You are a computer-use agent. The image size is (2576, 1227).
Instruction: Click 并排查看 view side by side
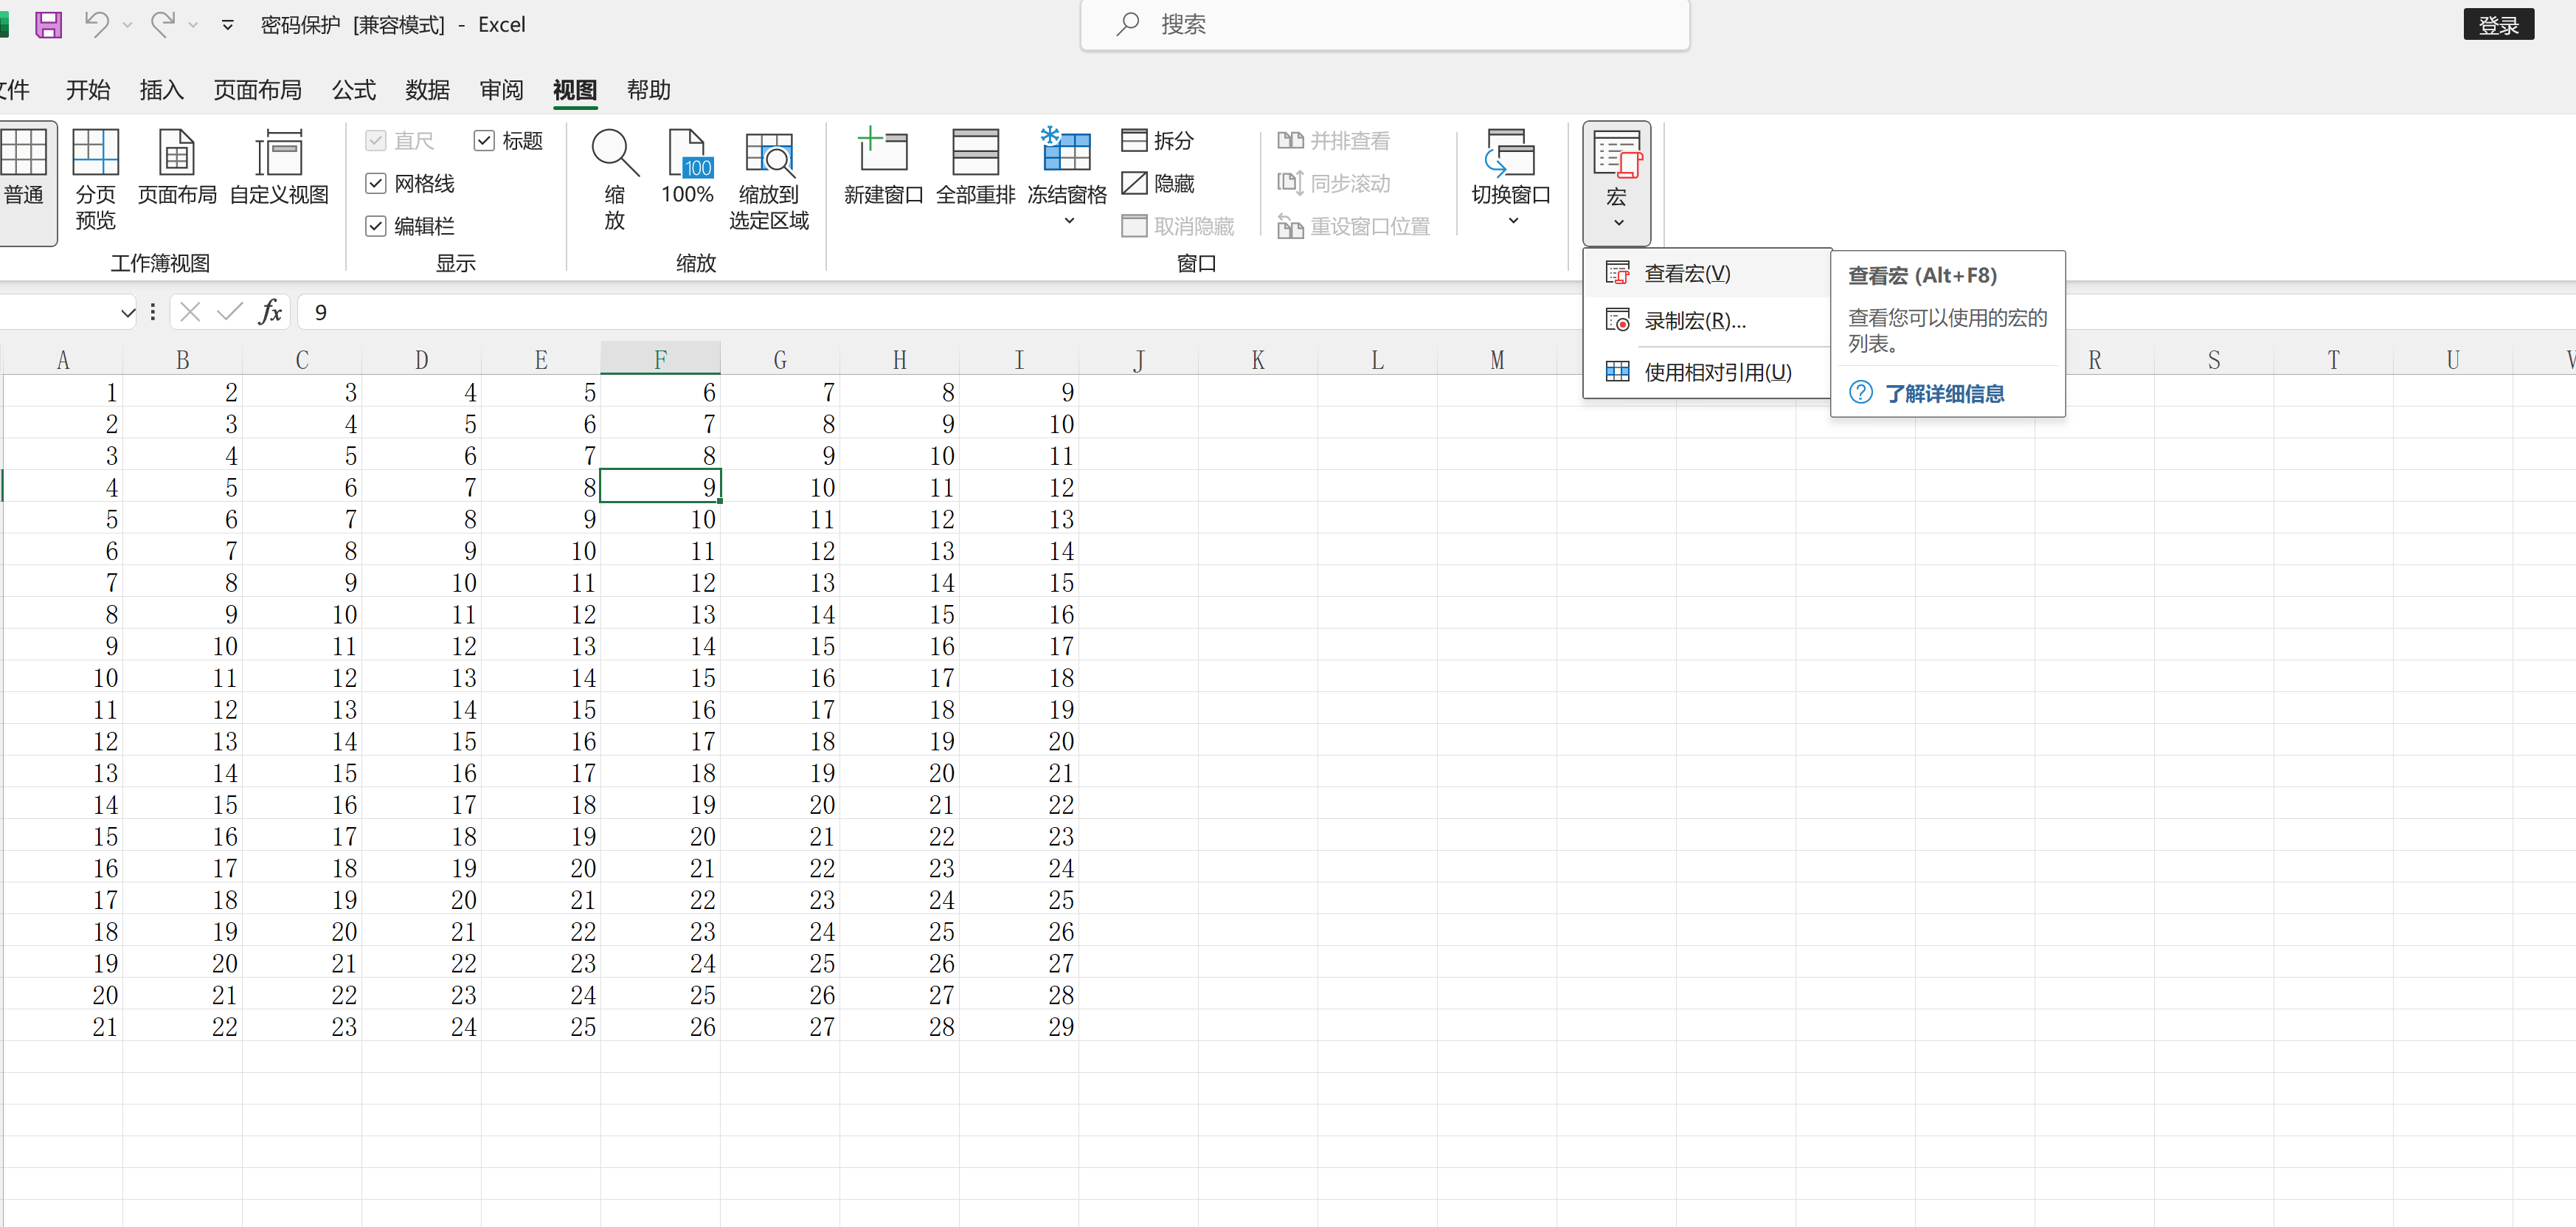pos(1333,140)
